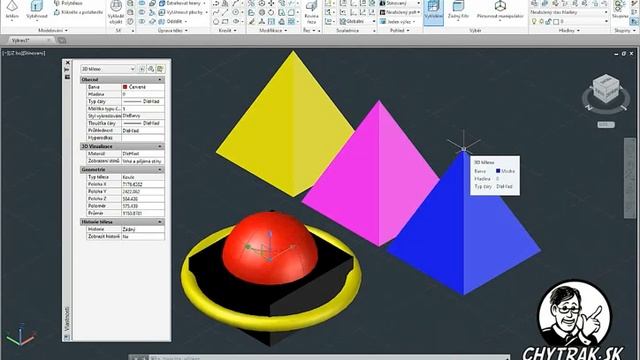Toggle layer on/off light bulb icon
This screenshot has height=360, width=640.
534,21
